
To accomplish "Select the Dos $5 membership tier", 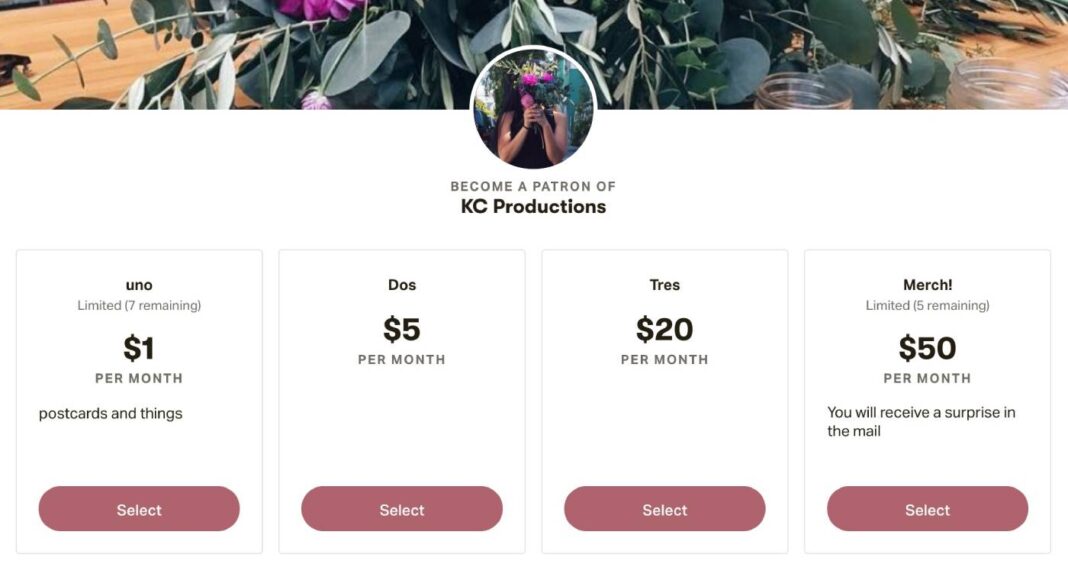I will (401, 509).
